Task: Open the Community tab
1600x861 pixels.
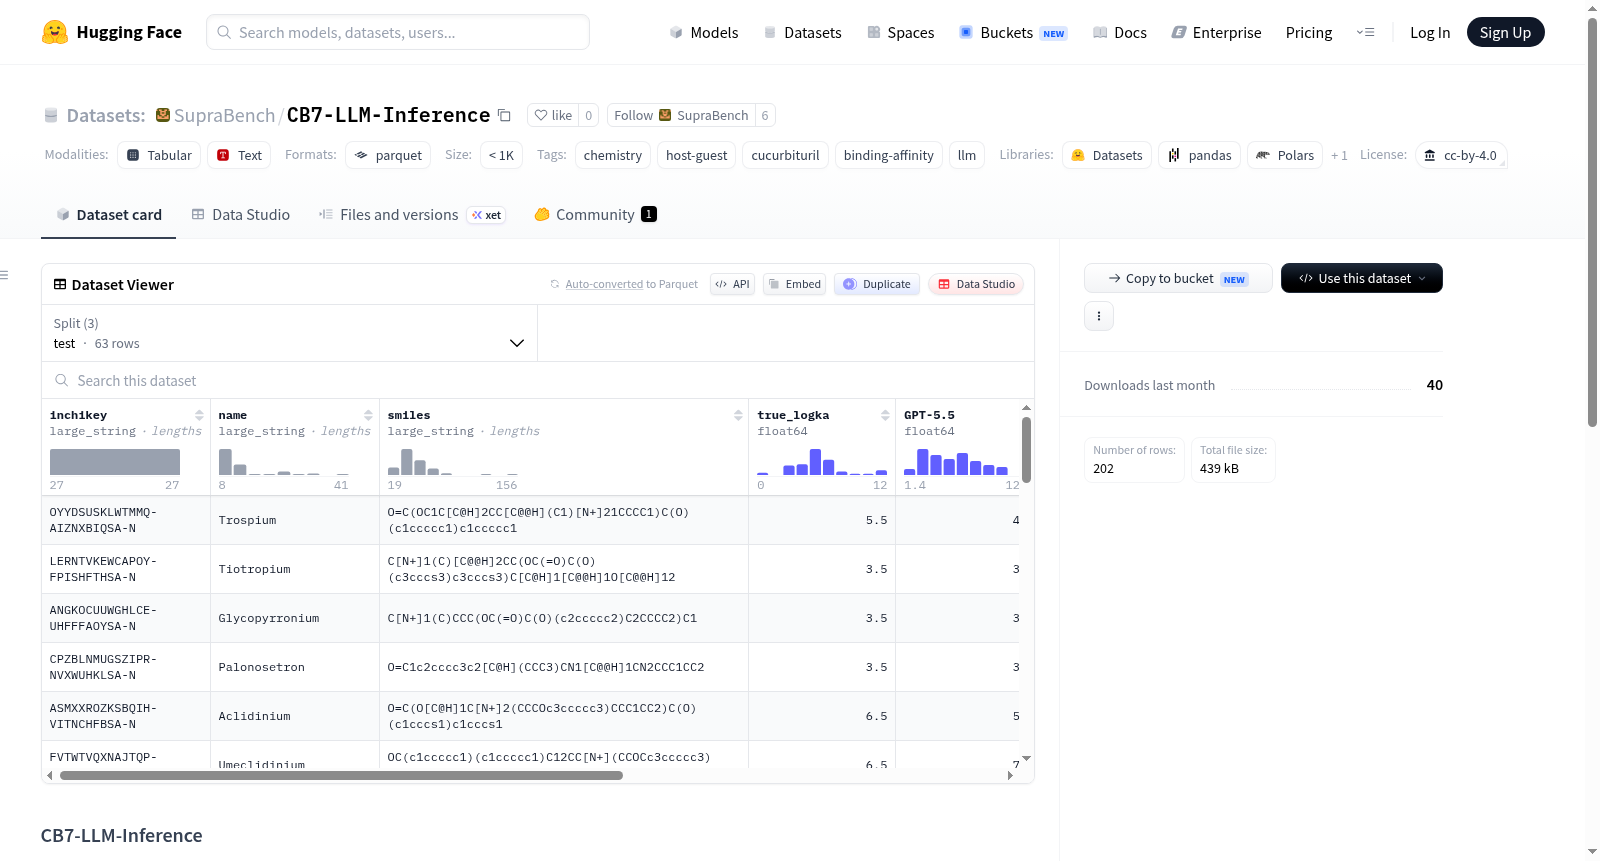Action: coord(595,215)
